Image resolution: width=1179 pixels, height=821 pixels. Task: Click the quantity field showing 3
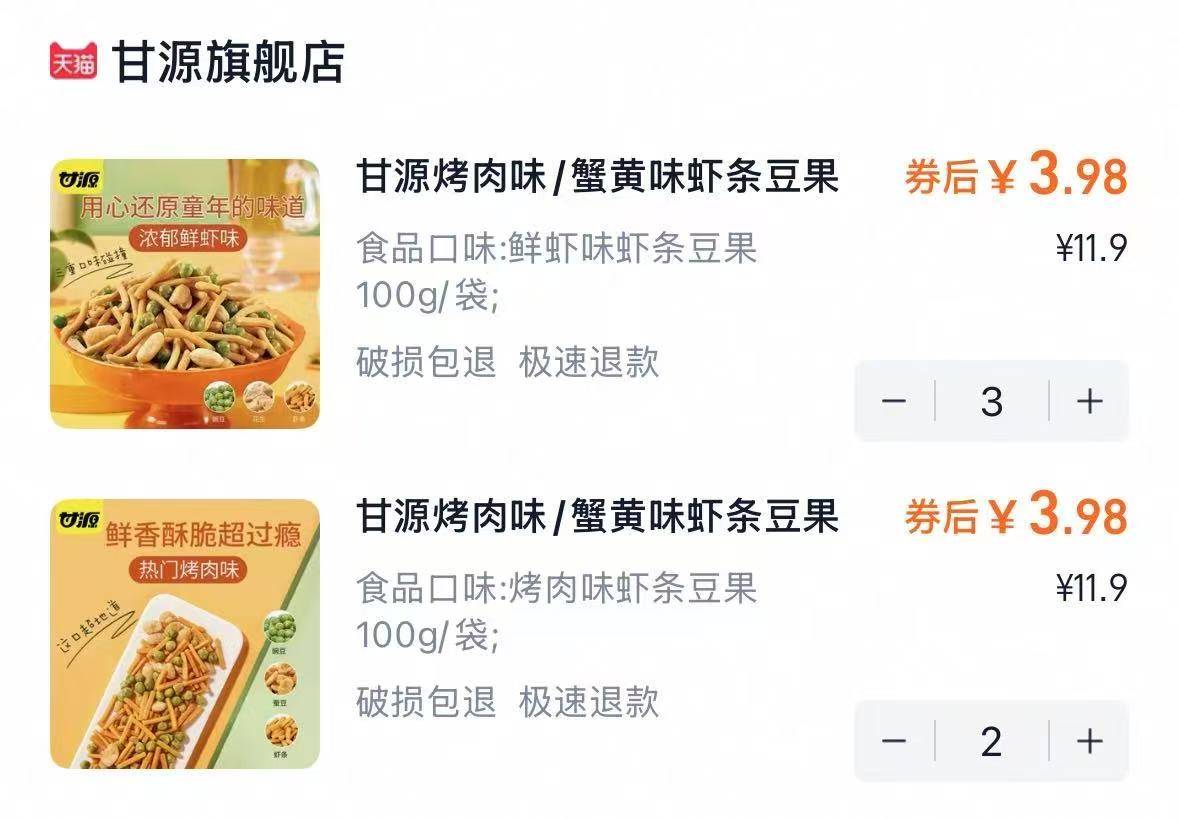(x=991, y=400)
